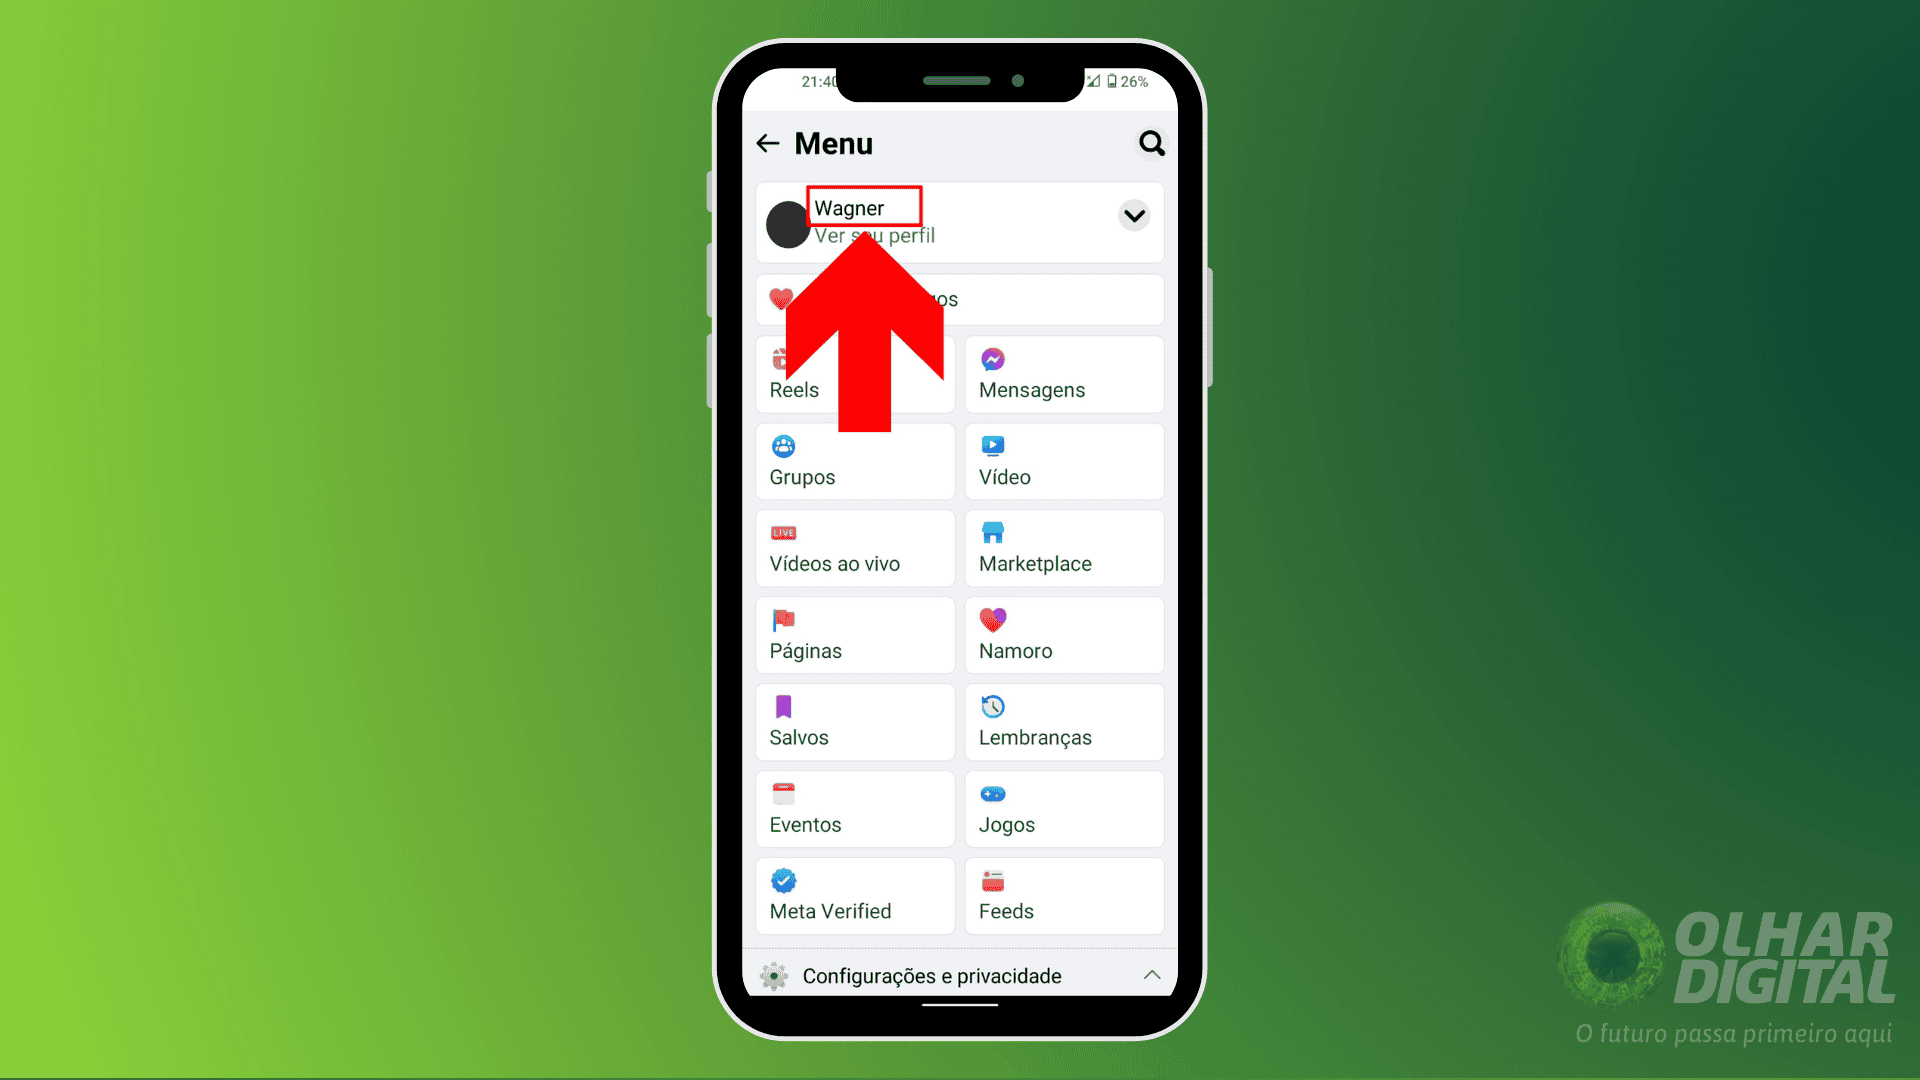Open Eventos section

tap(855, 808)
